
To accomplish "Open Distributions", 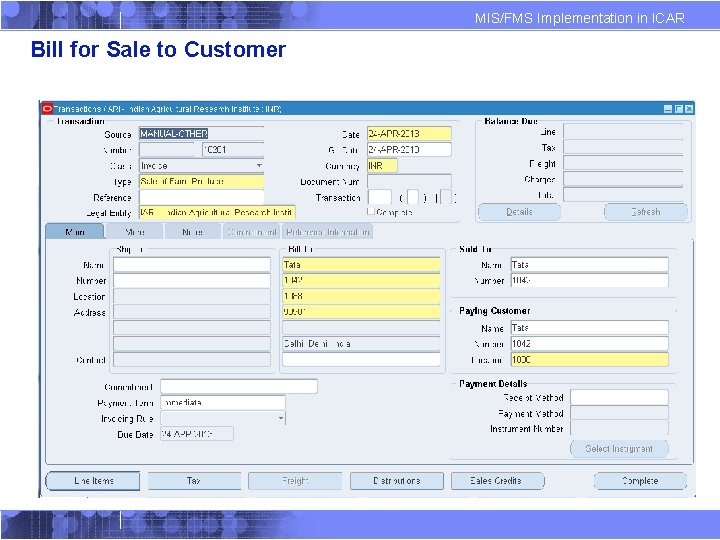I will click(x=397, y=481).
